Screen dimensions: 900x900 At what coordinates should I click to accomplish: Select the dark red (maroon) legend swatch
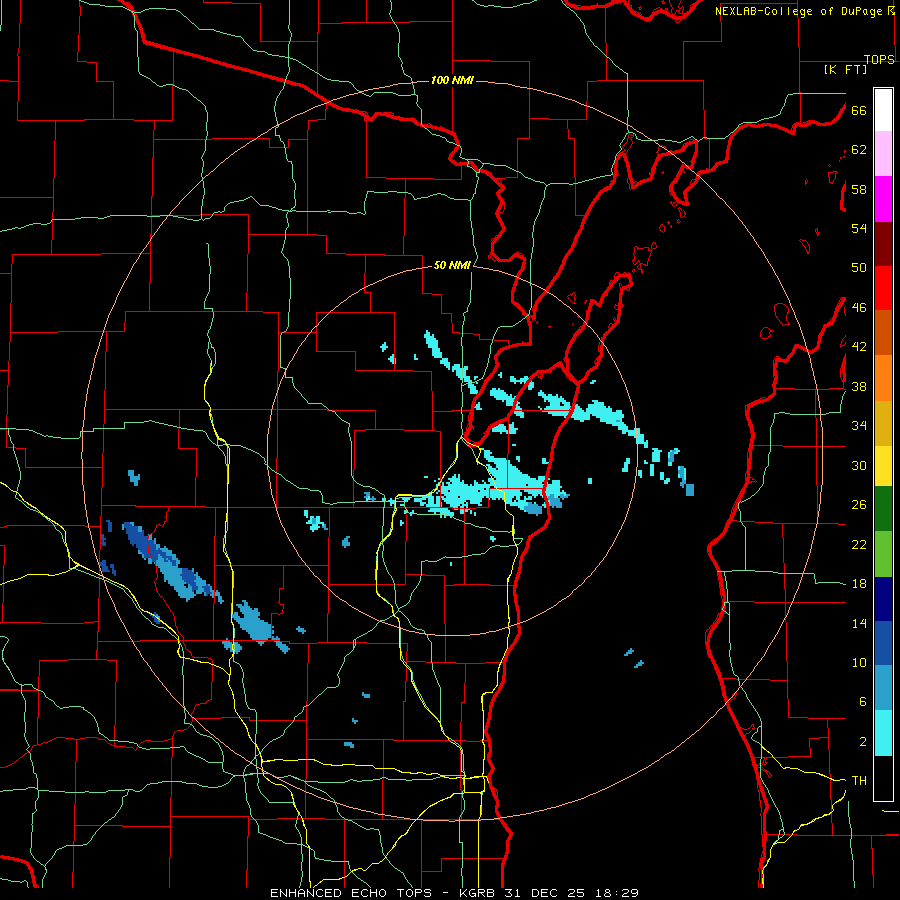click(883, 244)
